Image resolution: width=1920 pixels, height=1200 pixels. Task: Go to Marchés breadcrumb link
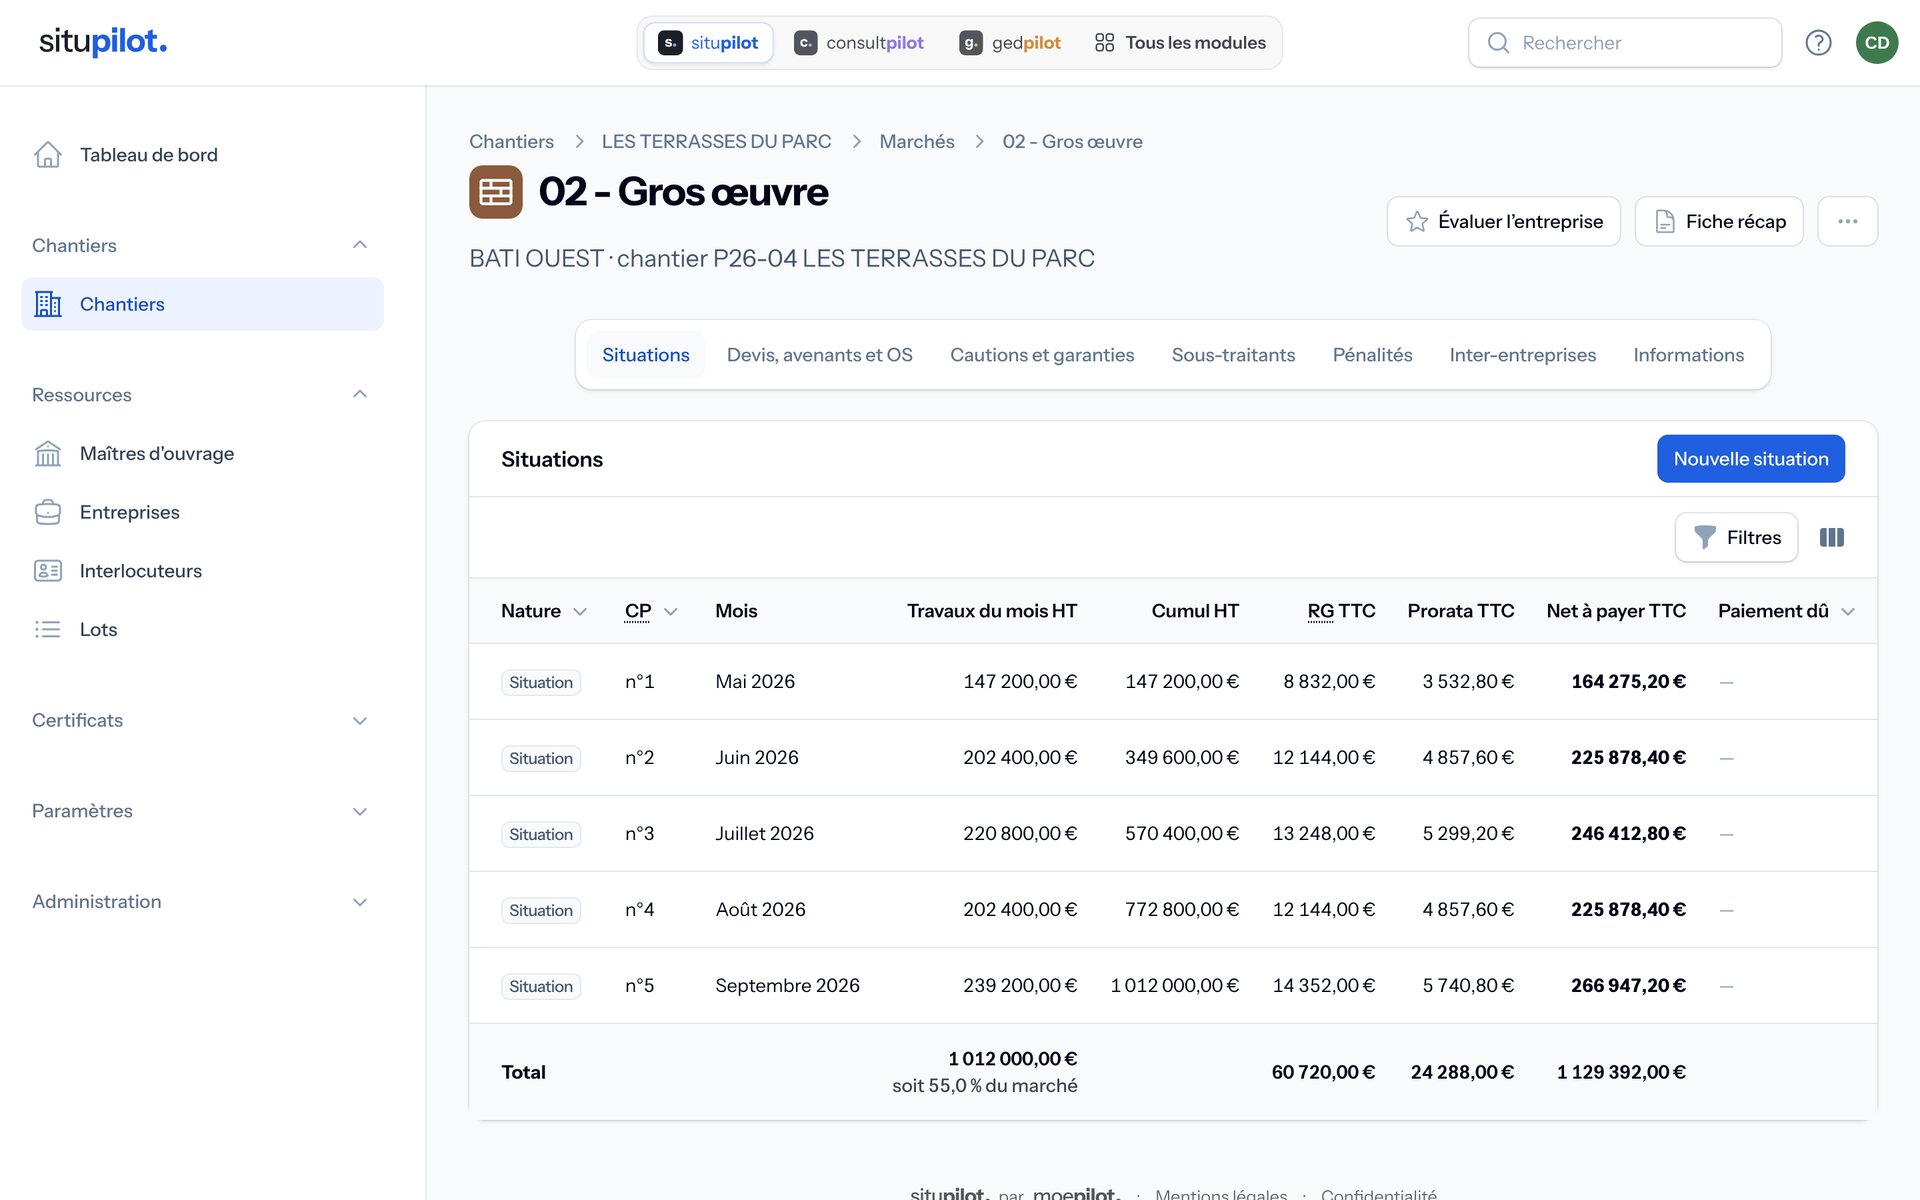[916, 142]
